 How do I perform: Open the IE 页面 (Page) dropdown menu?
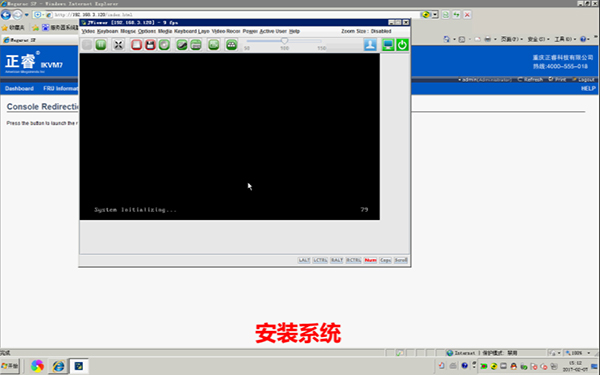tap(512, 39)
